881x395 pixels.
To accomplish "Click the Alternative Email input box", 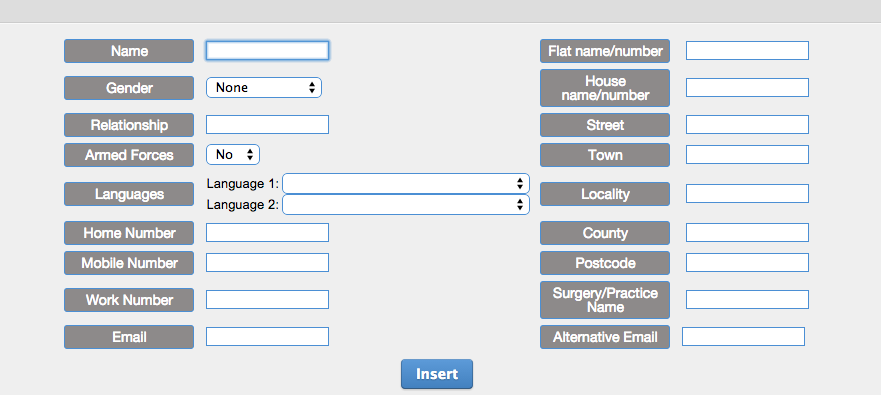I will [x=743, y=337].
